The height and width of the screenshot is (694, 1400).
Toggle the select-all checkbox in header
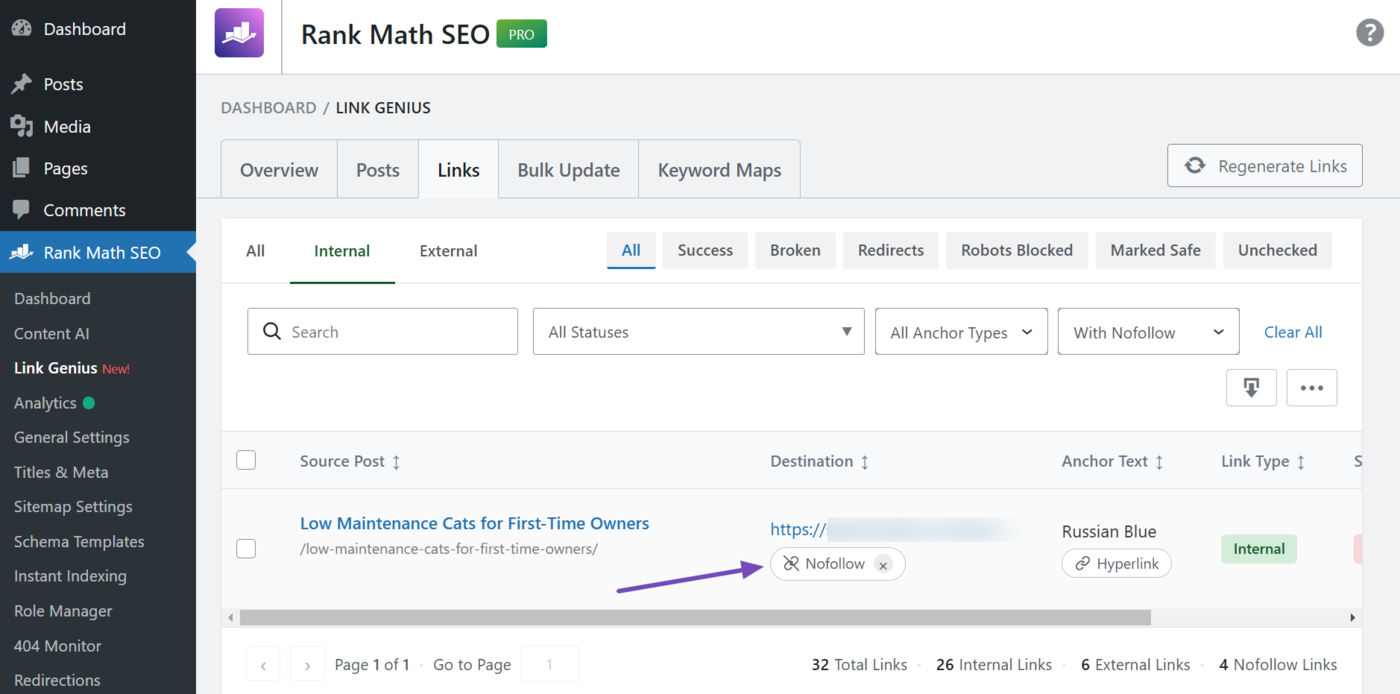click(x=246, y=460)
